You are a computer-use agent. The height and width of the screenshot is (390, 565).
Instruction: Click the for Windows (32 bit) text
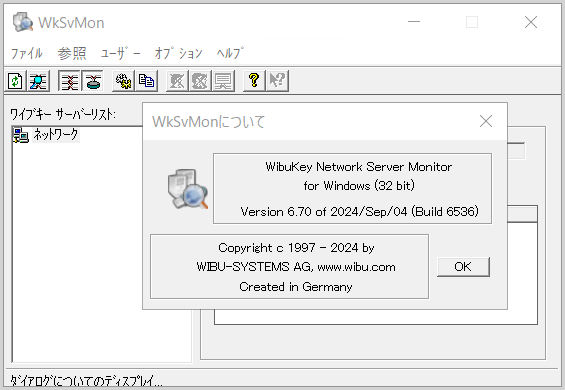point(359,186)
